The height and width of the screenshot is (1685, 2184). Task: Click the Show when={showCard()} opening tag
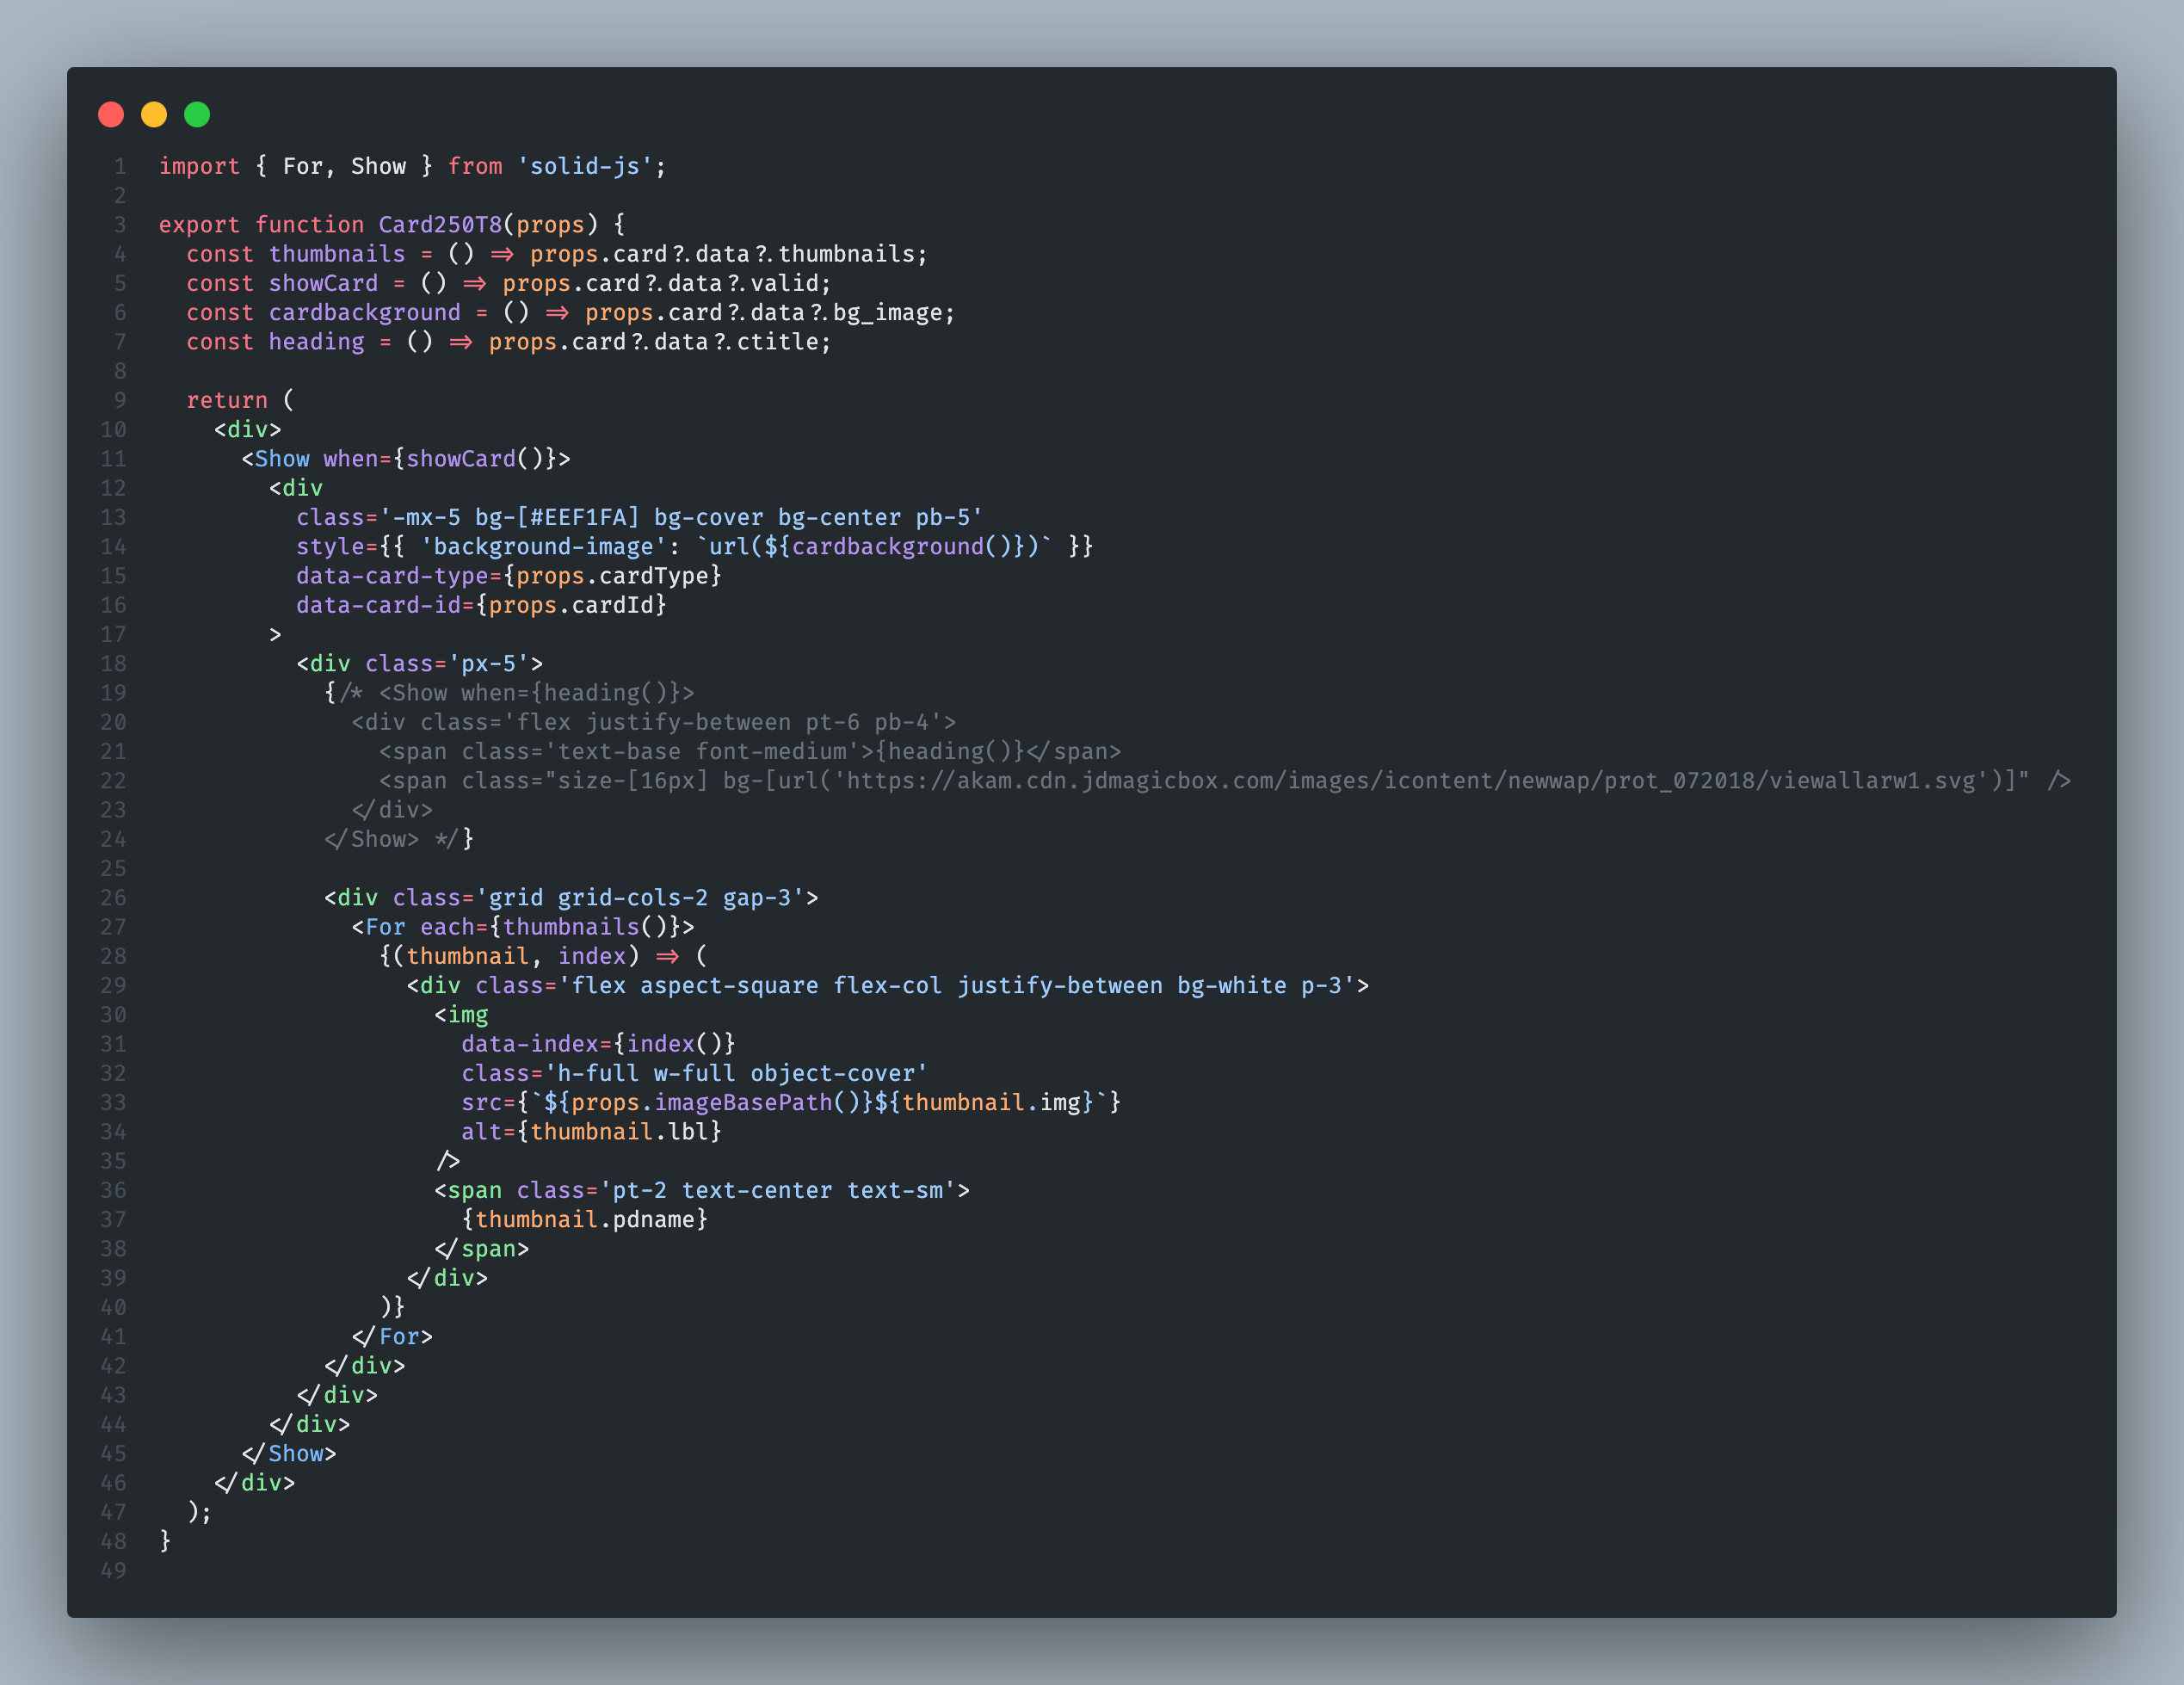[405, 459]
